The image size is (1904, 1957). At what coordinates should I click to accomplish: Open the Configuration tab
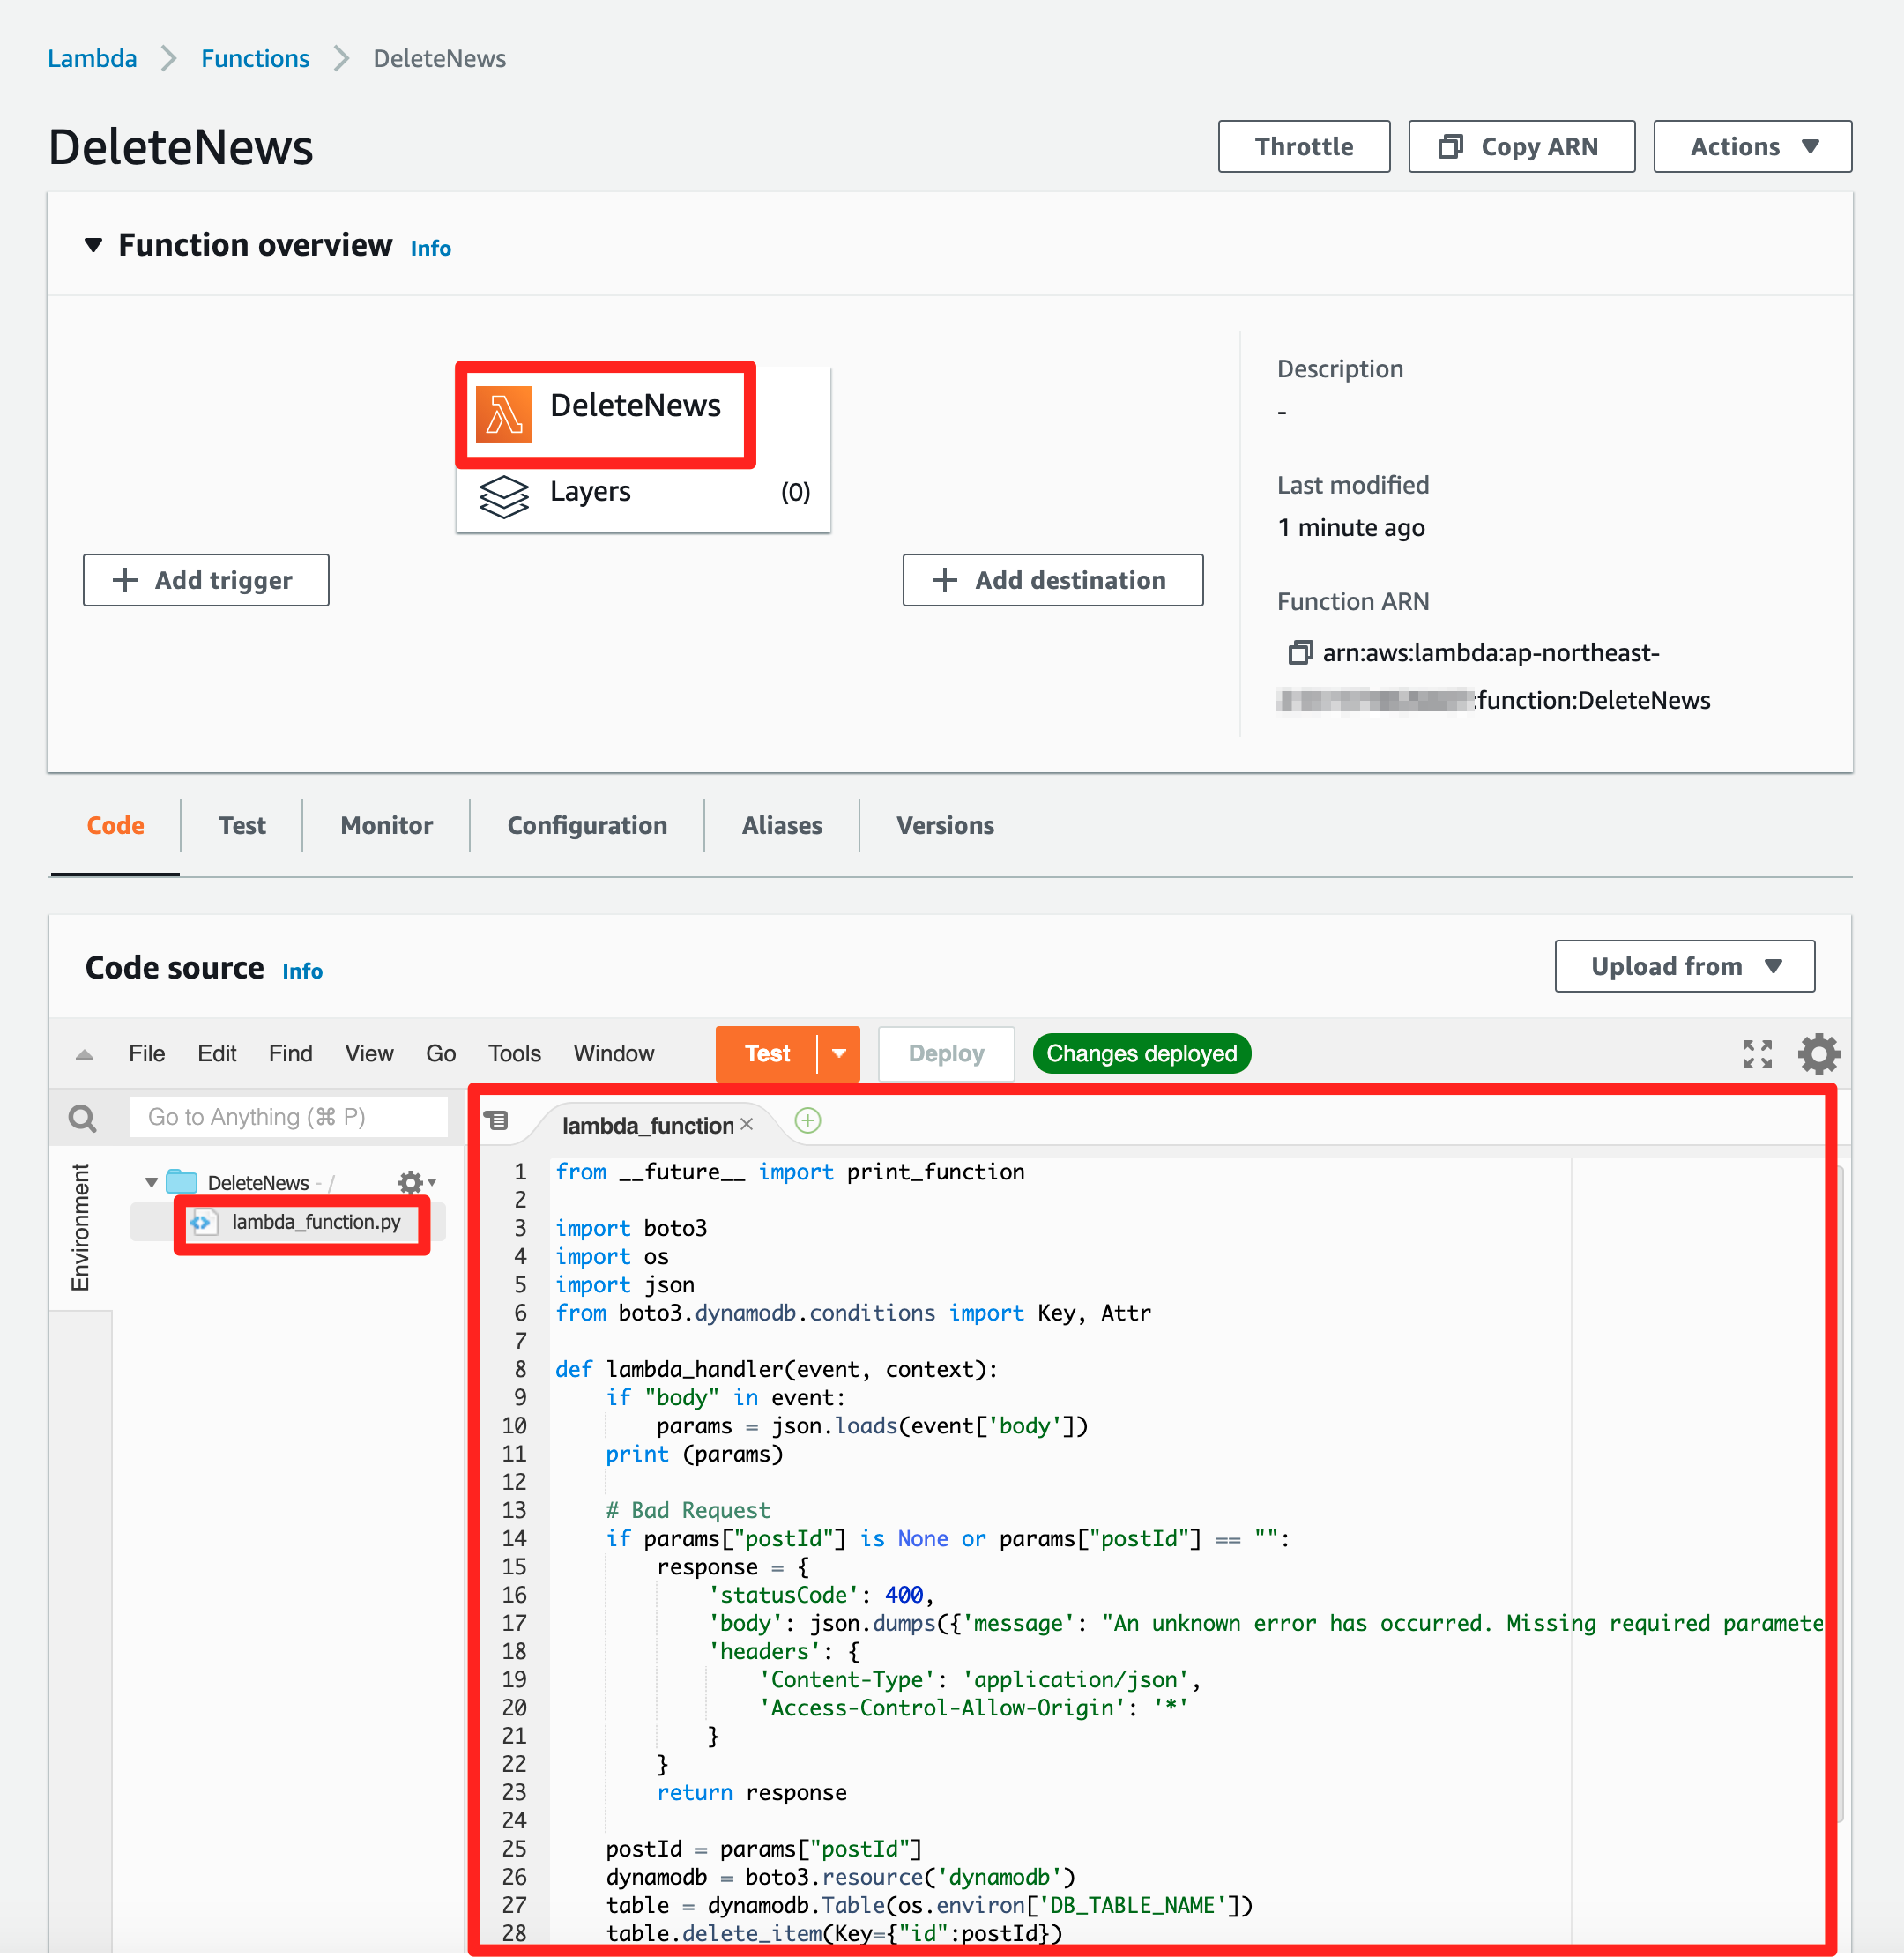(x=587, y=825)
